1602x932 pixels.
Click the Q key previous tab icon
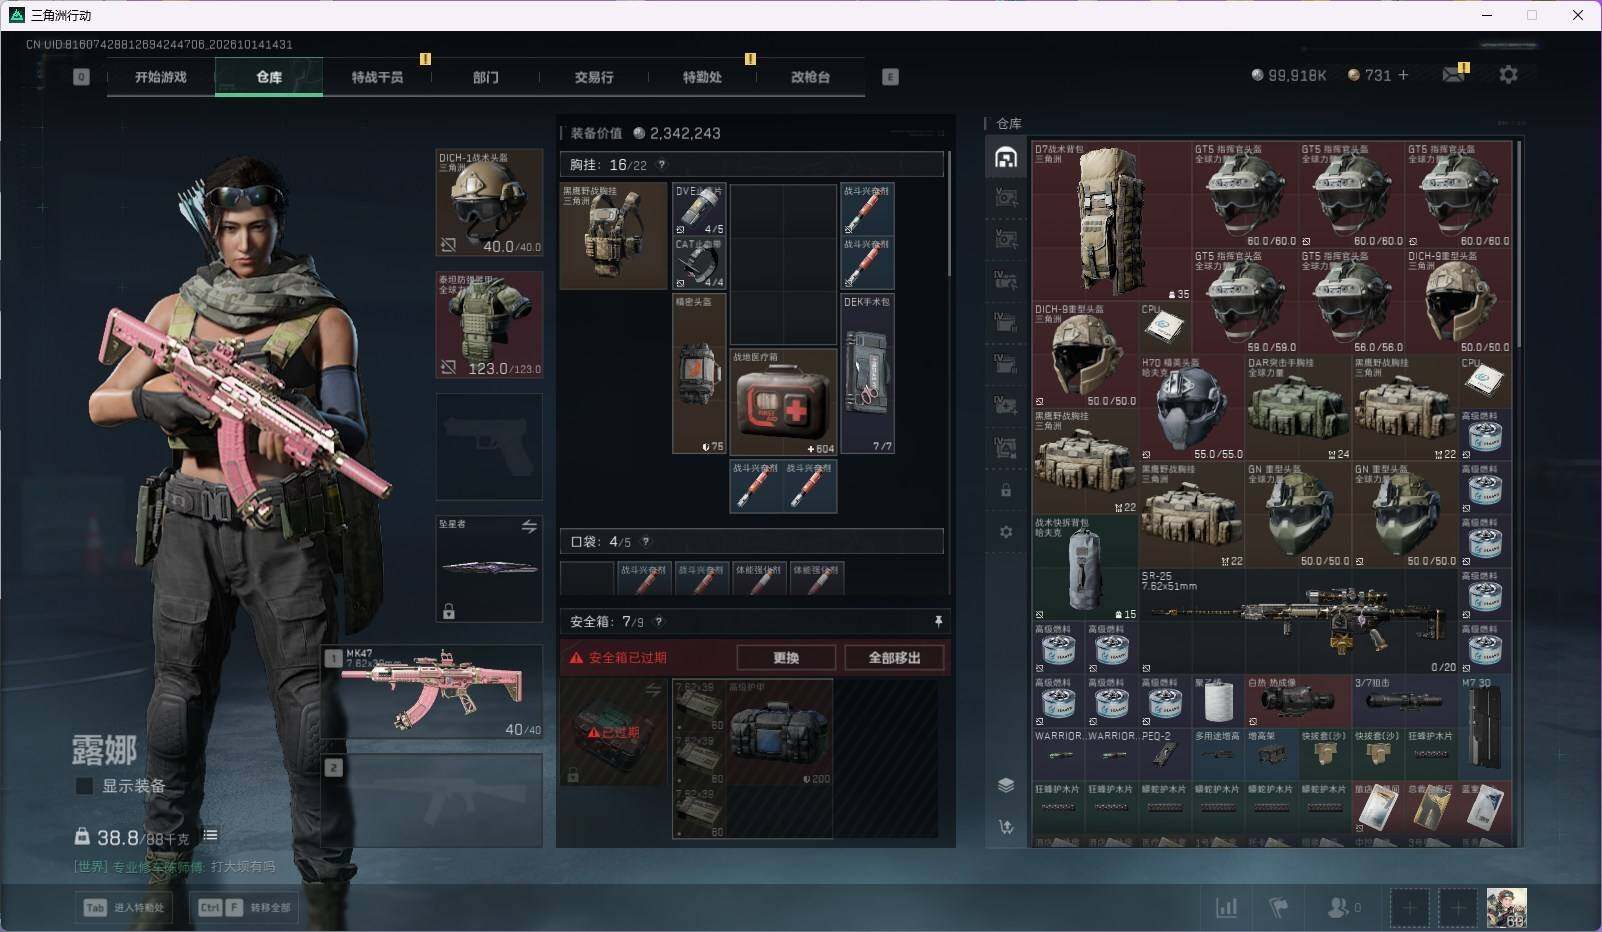click(81, 77)
